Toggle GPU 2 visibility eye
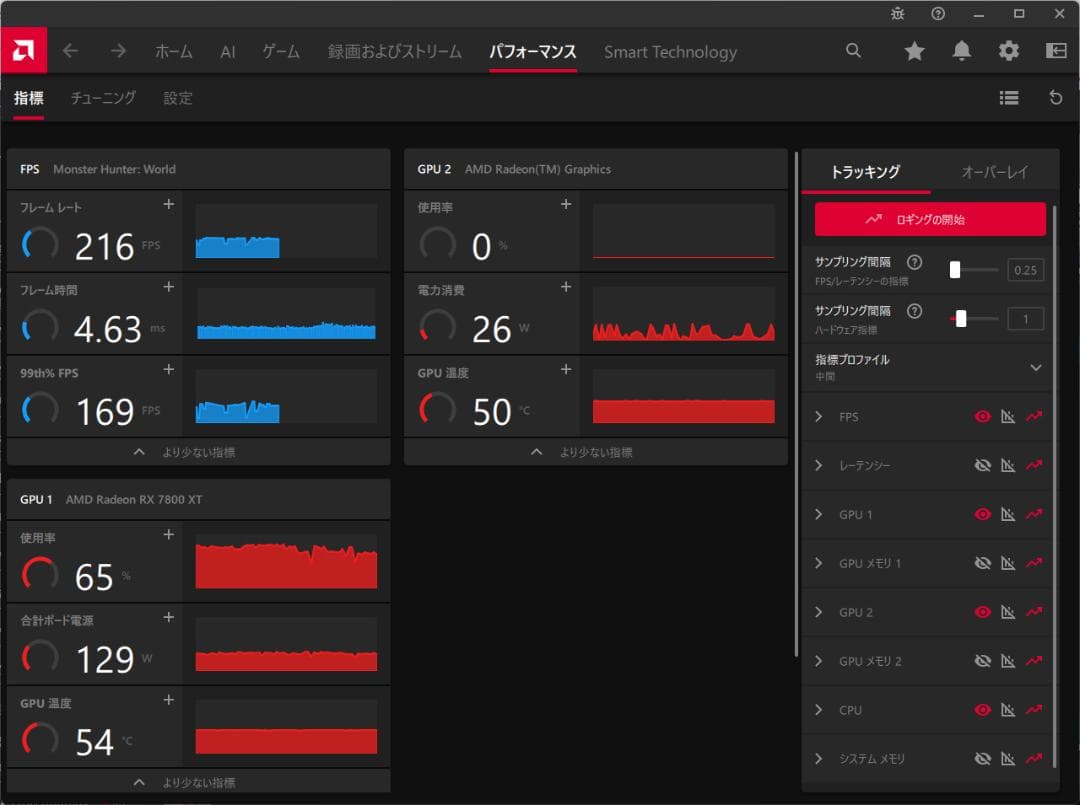The height and width of the screenshot is (805, 1080). [983, 612]
